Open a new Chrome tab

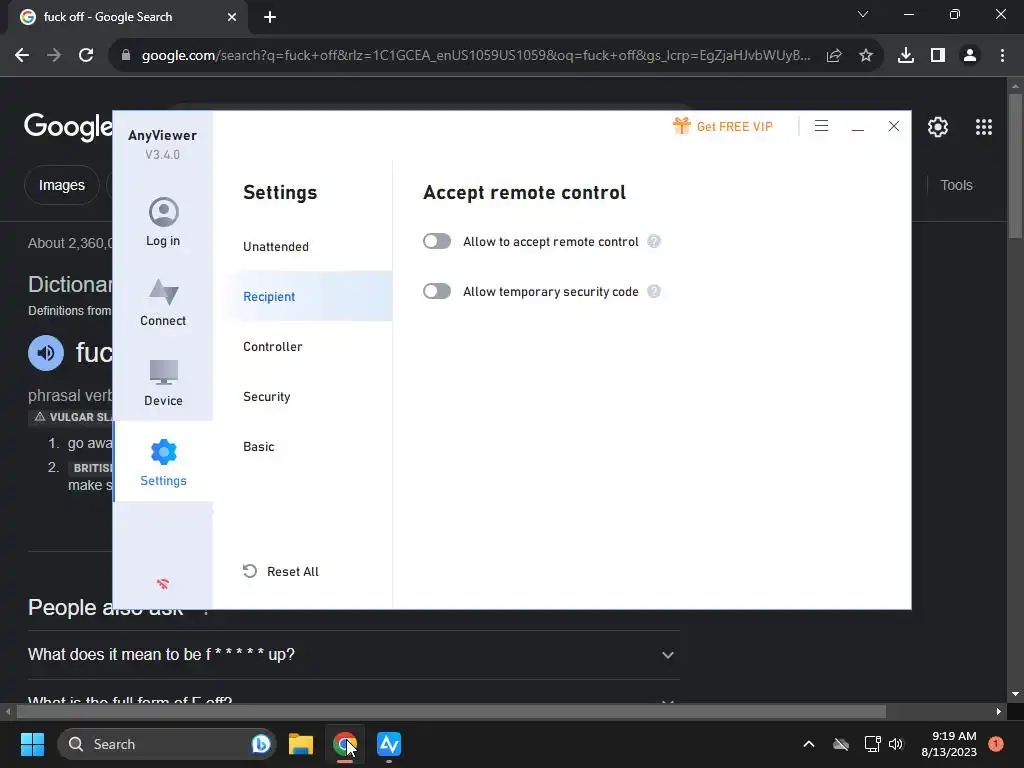point(270,17)
